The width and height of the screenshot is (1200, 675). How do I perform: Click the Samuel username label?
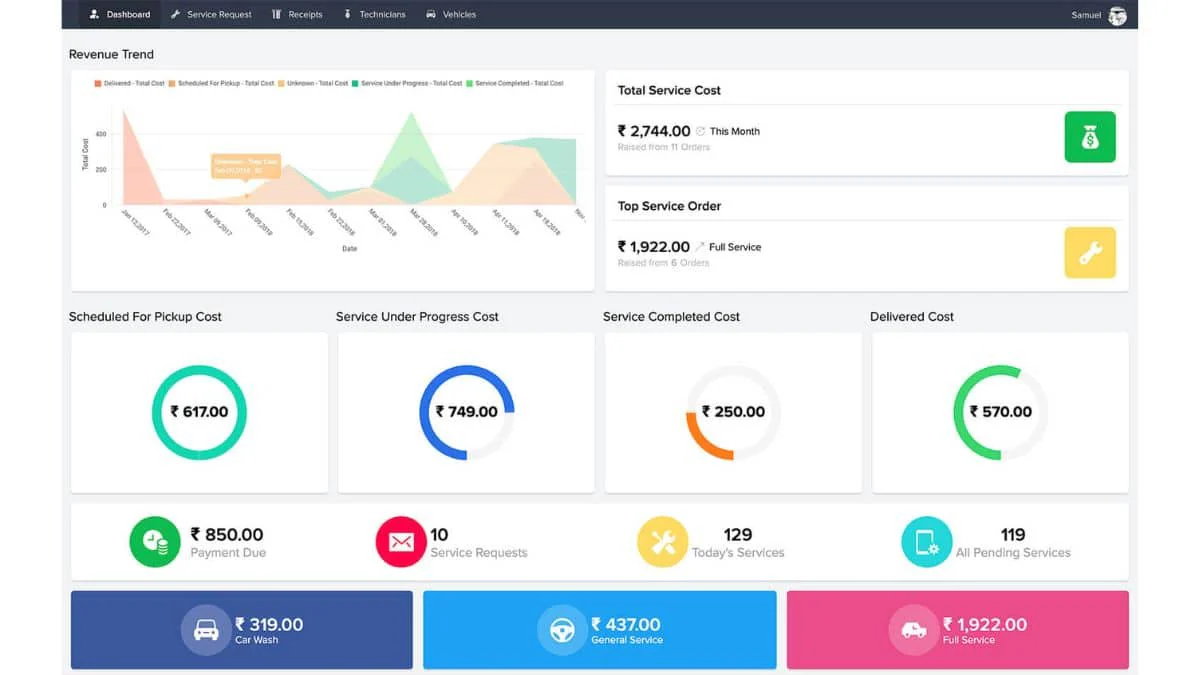[1086, 15]
